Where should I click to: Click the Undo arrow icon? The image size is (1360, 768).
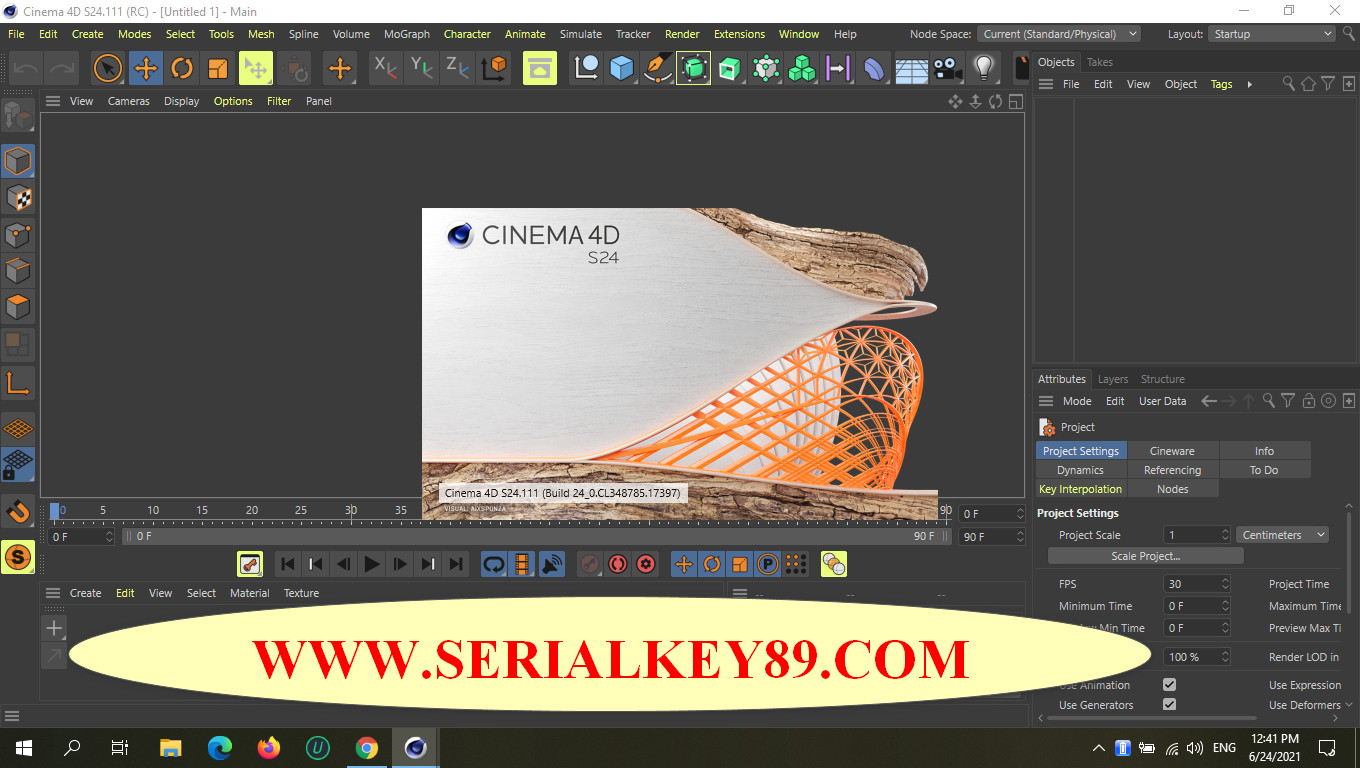coord(26,68)
